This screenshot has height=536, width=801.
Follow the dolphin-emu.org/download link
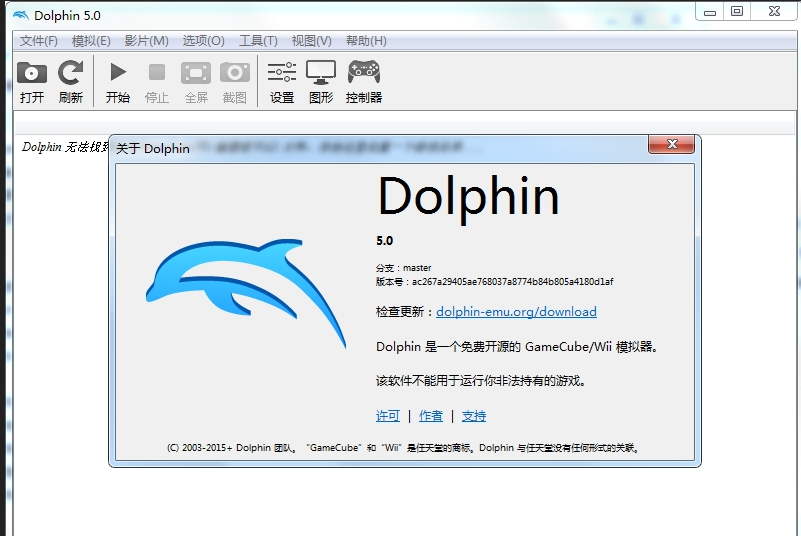[x=516, y=312]
